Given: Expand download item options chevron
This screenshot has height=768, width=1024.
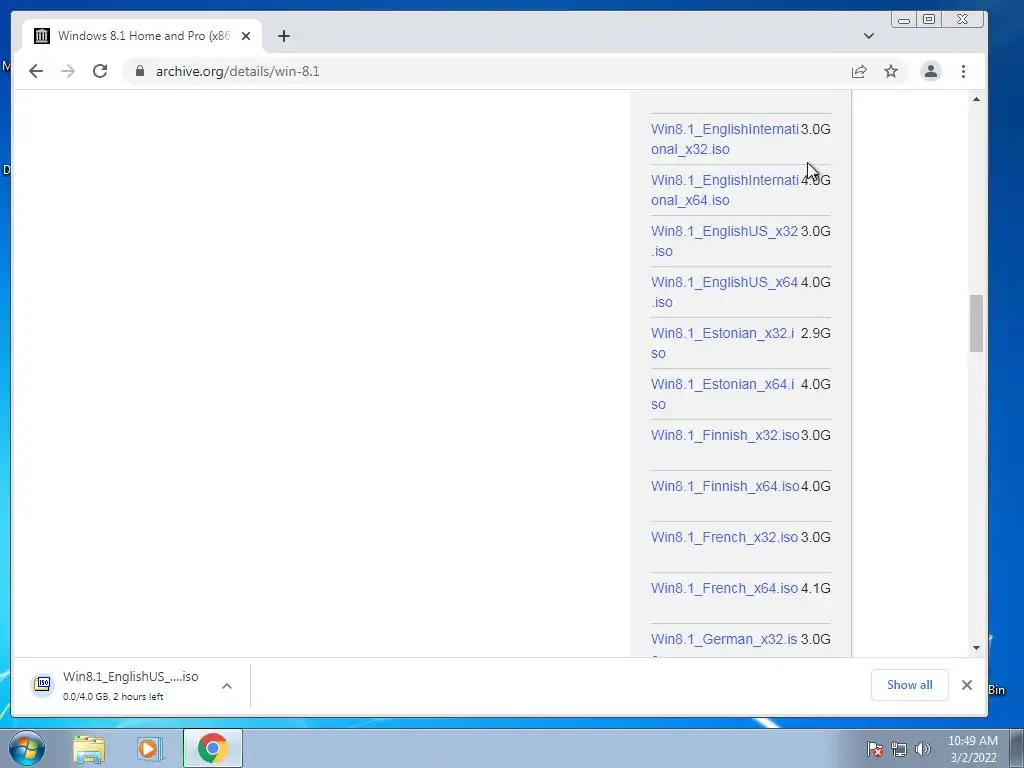Looking at the screenshot, I should click(x=227, y=686).
